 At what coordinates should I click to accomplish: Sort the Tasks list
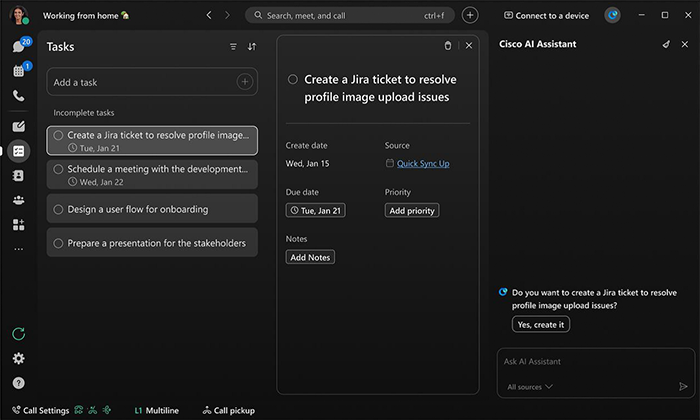[252, 46]
